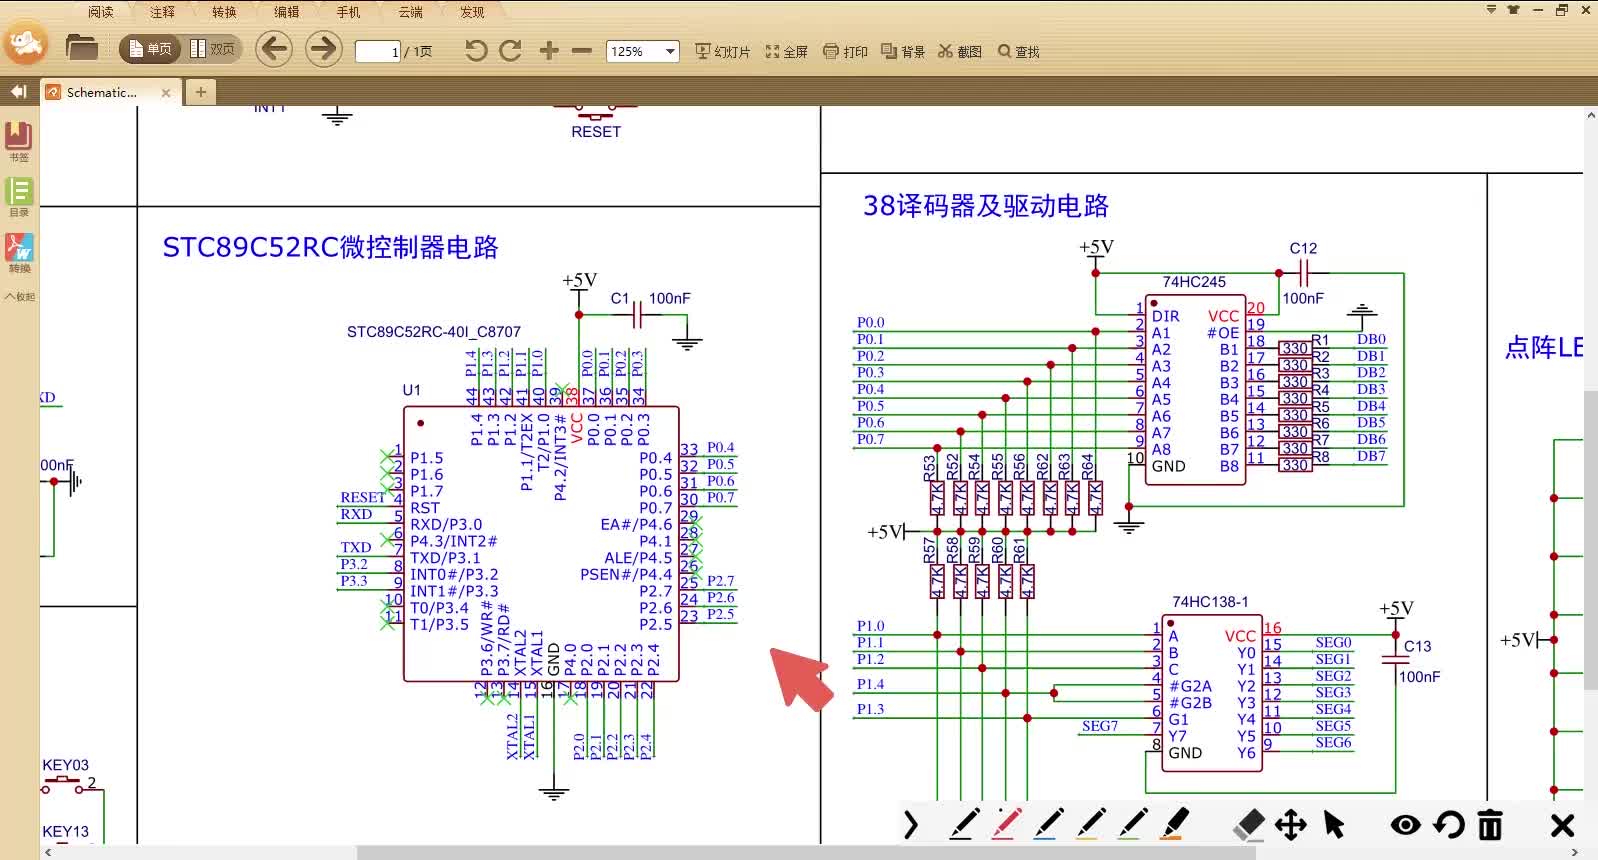Open the 发现 menu
This screenshot has width=1598, height=860.
tap(472, 12)
